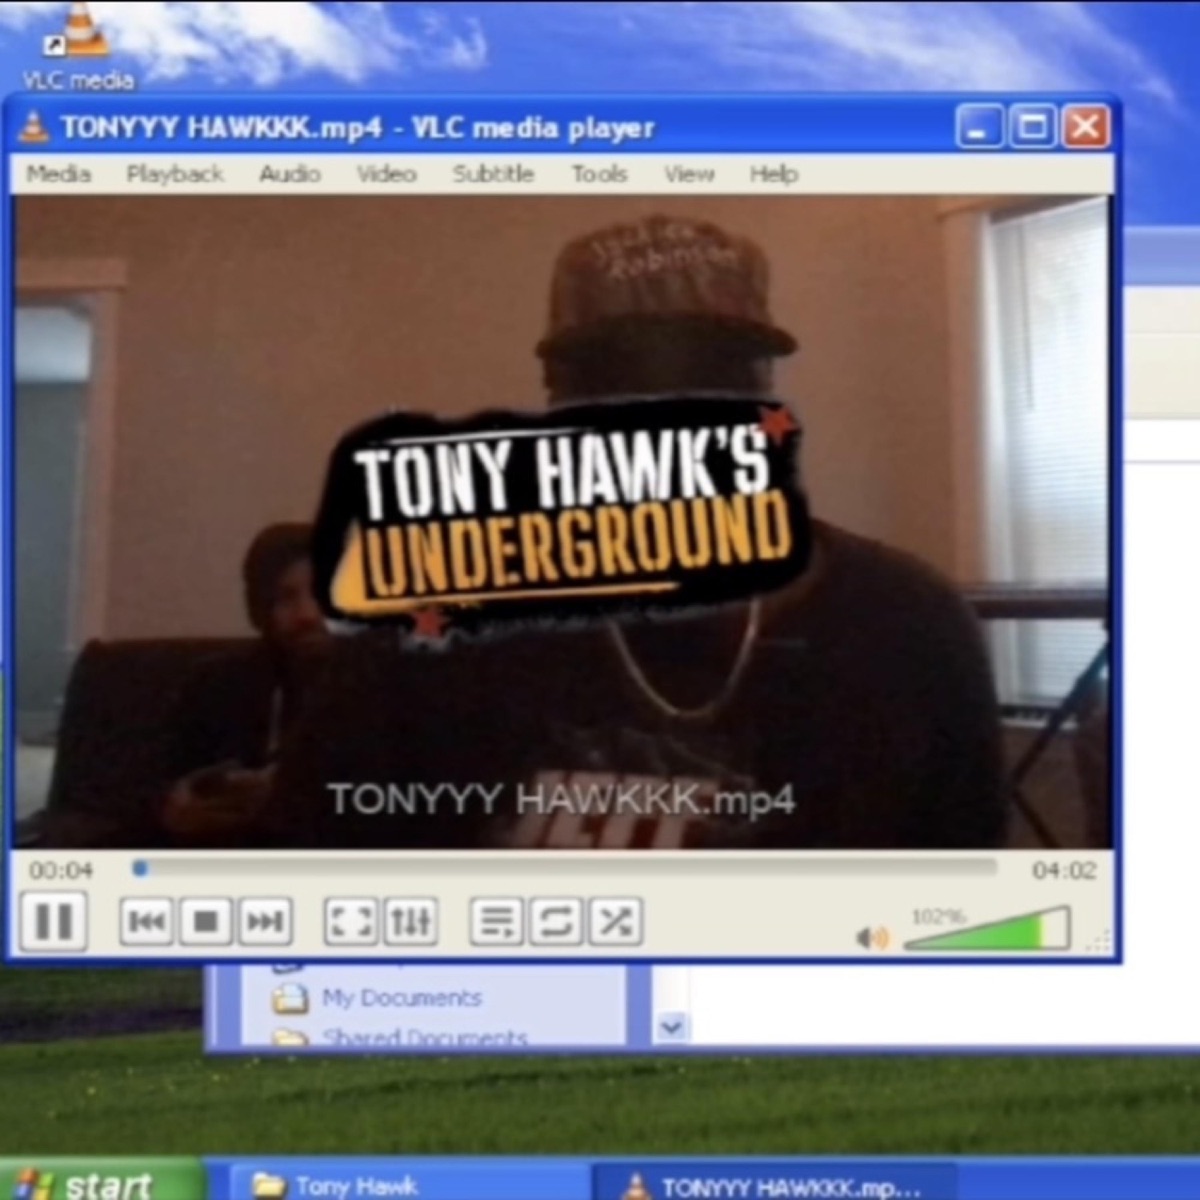Open My Documents in Explorer window
The width and height of the screenshot is (1200, 1200).
point(377,997)
